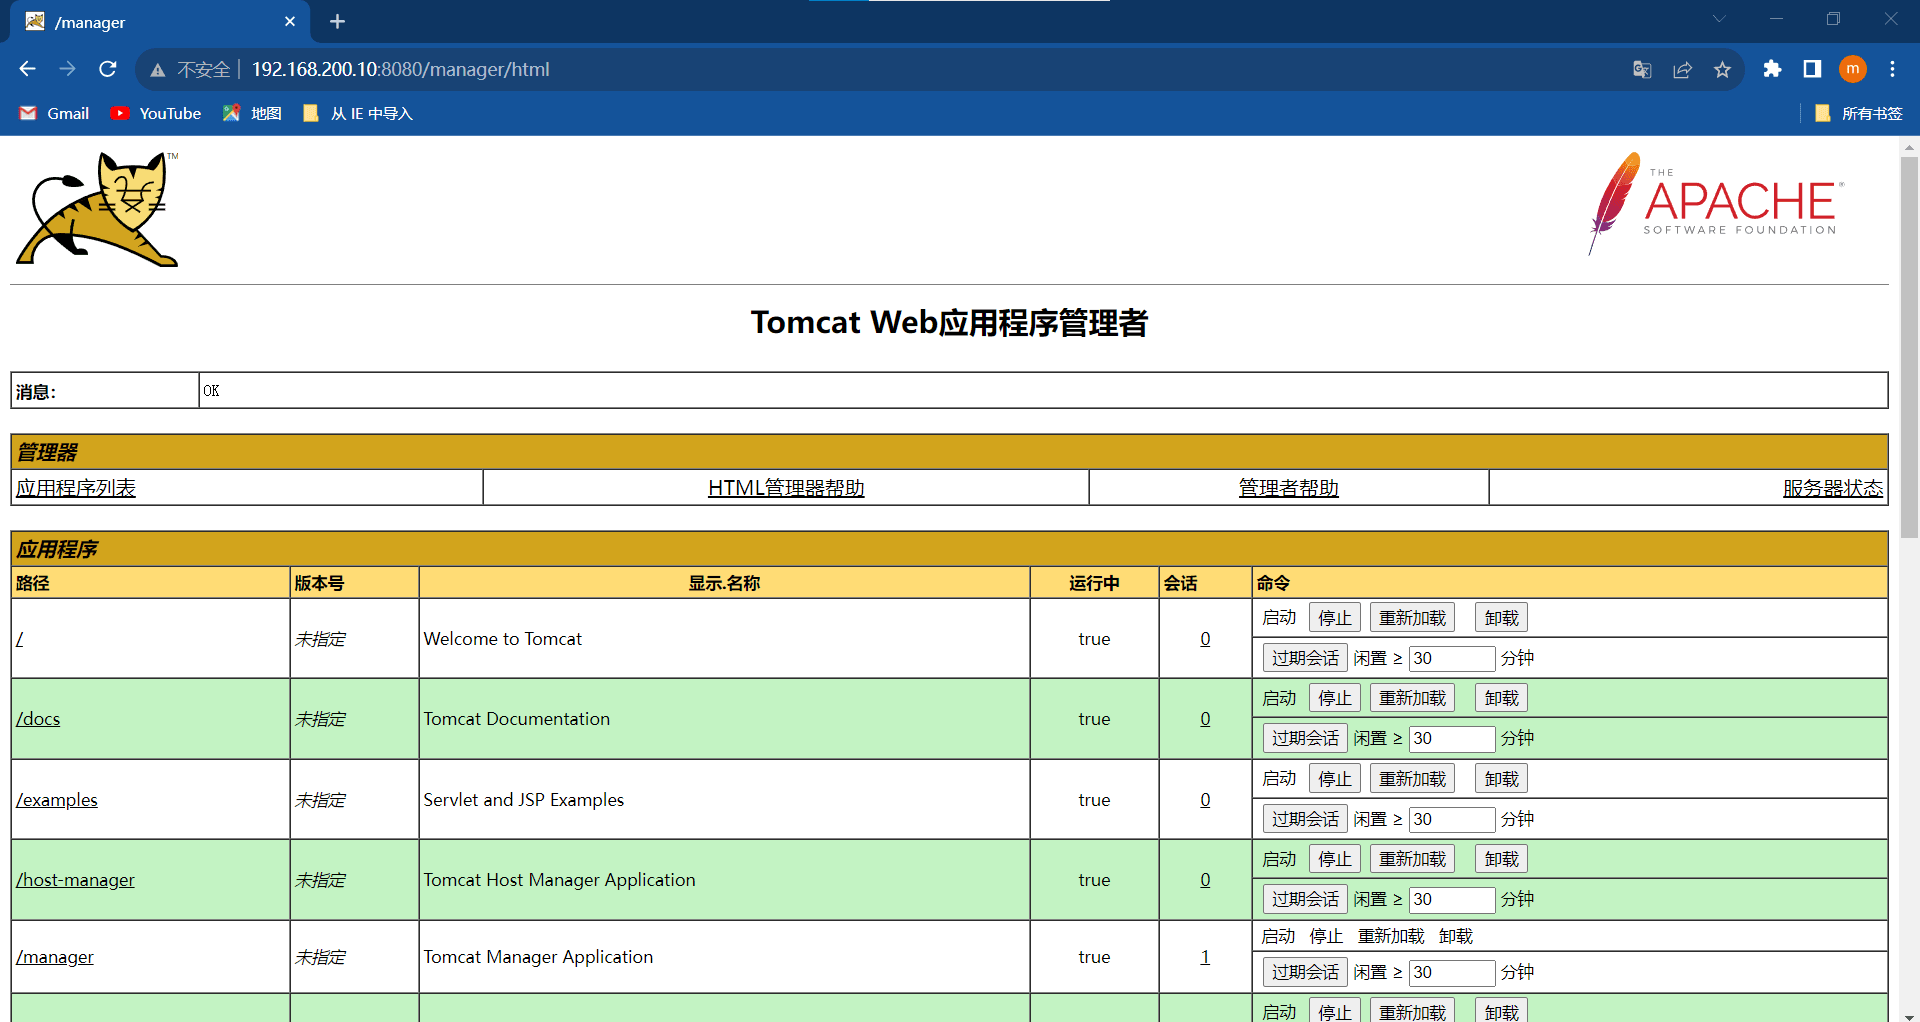Click 卸载 for Welcome to Tomcat

(x=1501, y=618)
